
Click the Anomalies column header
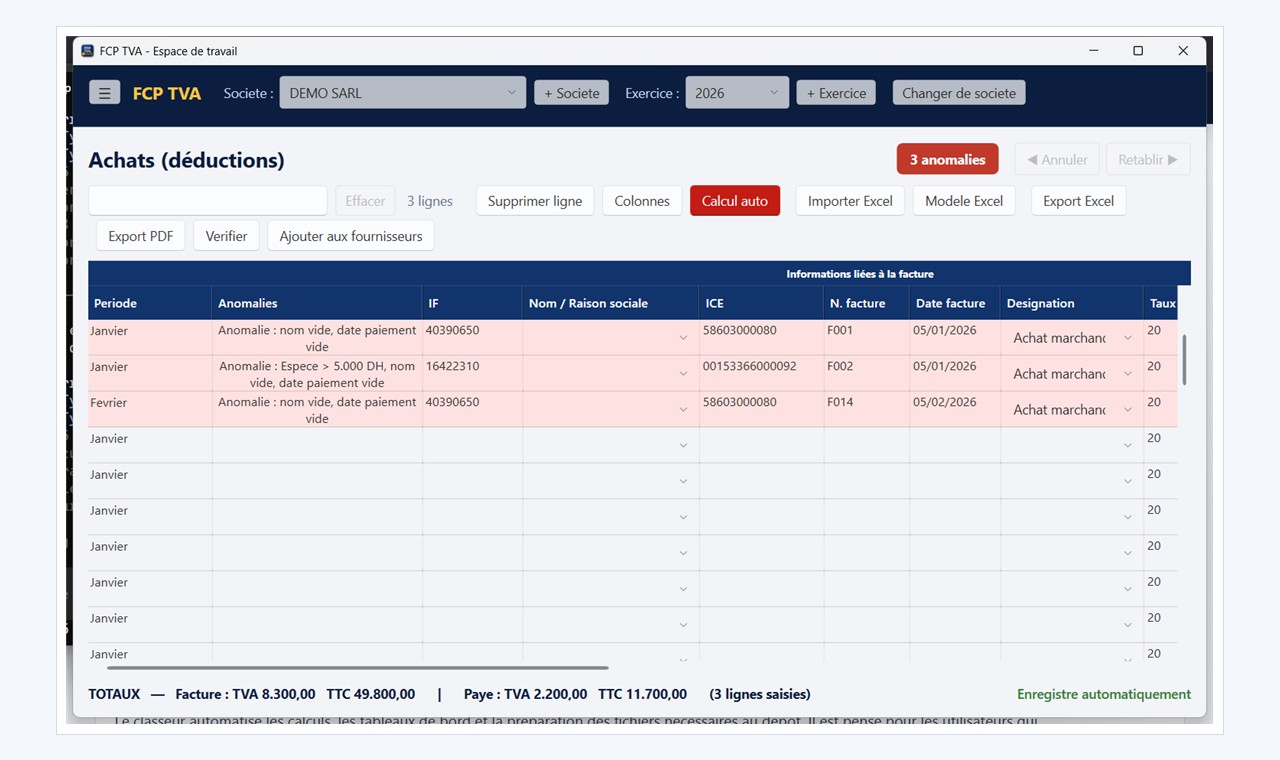point(317,303)
